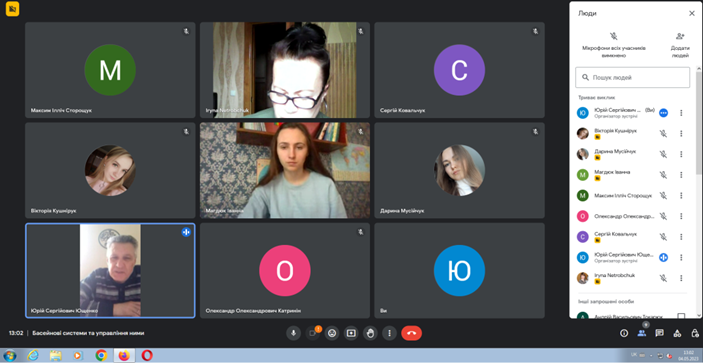The width and height of the screenshot is (703, 363).
Task: Open options menu for Вікторія Кушнірук
Action: 681,134
